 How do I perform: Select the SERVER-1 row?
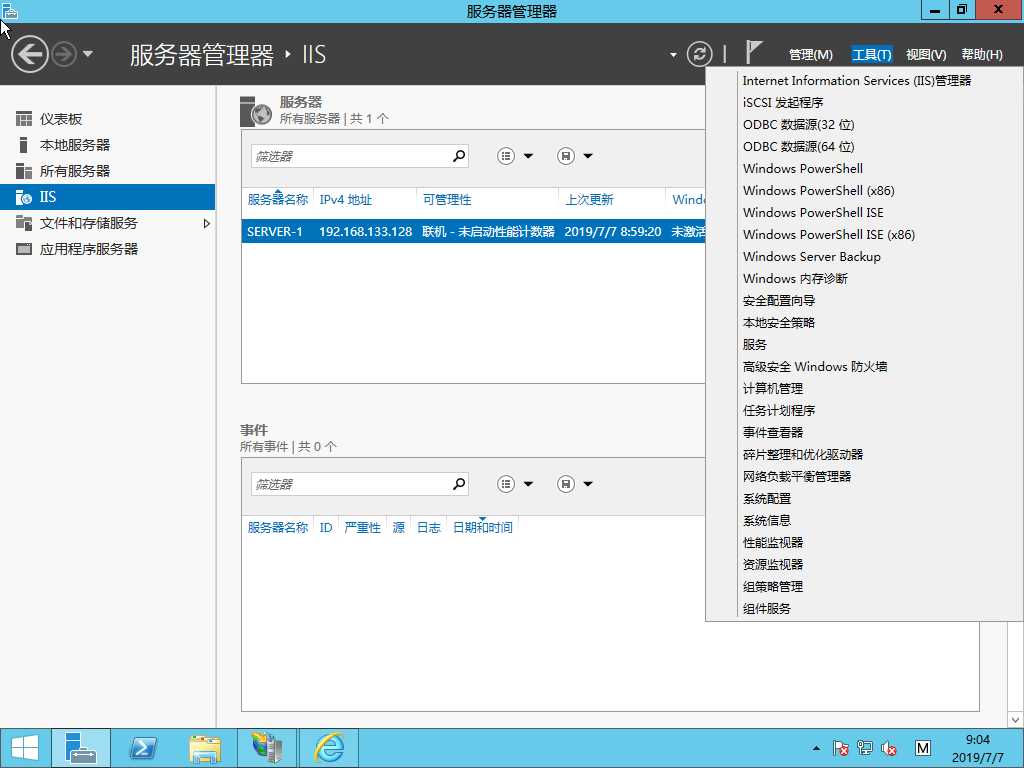click(473, 232)
